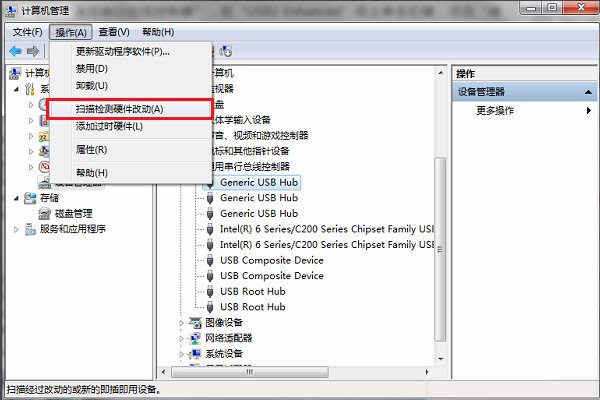
Task: Click the forward arrow toolbar icon
Action: coord(33,51)
